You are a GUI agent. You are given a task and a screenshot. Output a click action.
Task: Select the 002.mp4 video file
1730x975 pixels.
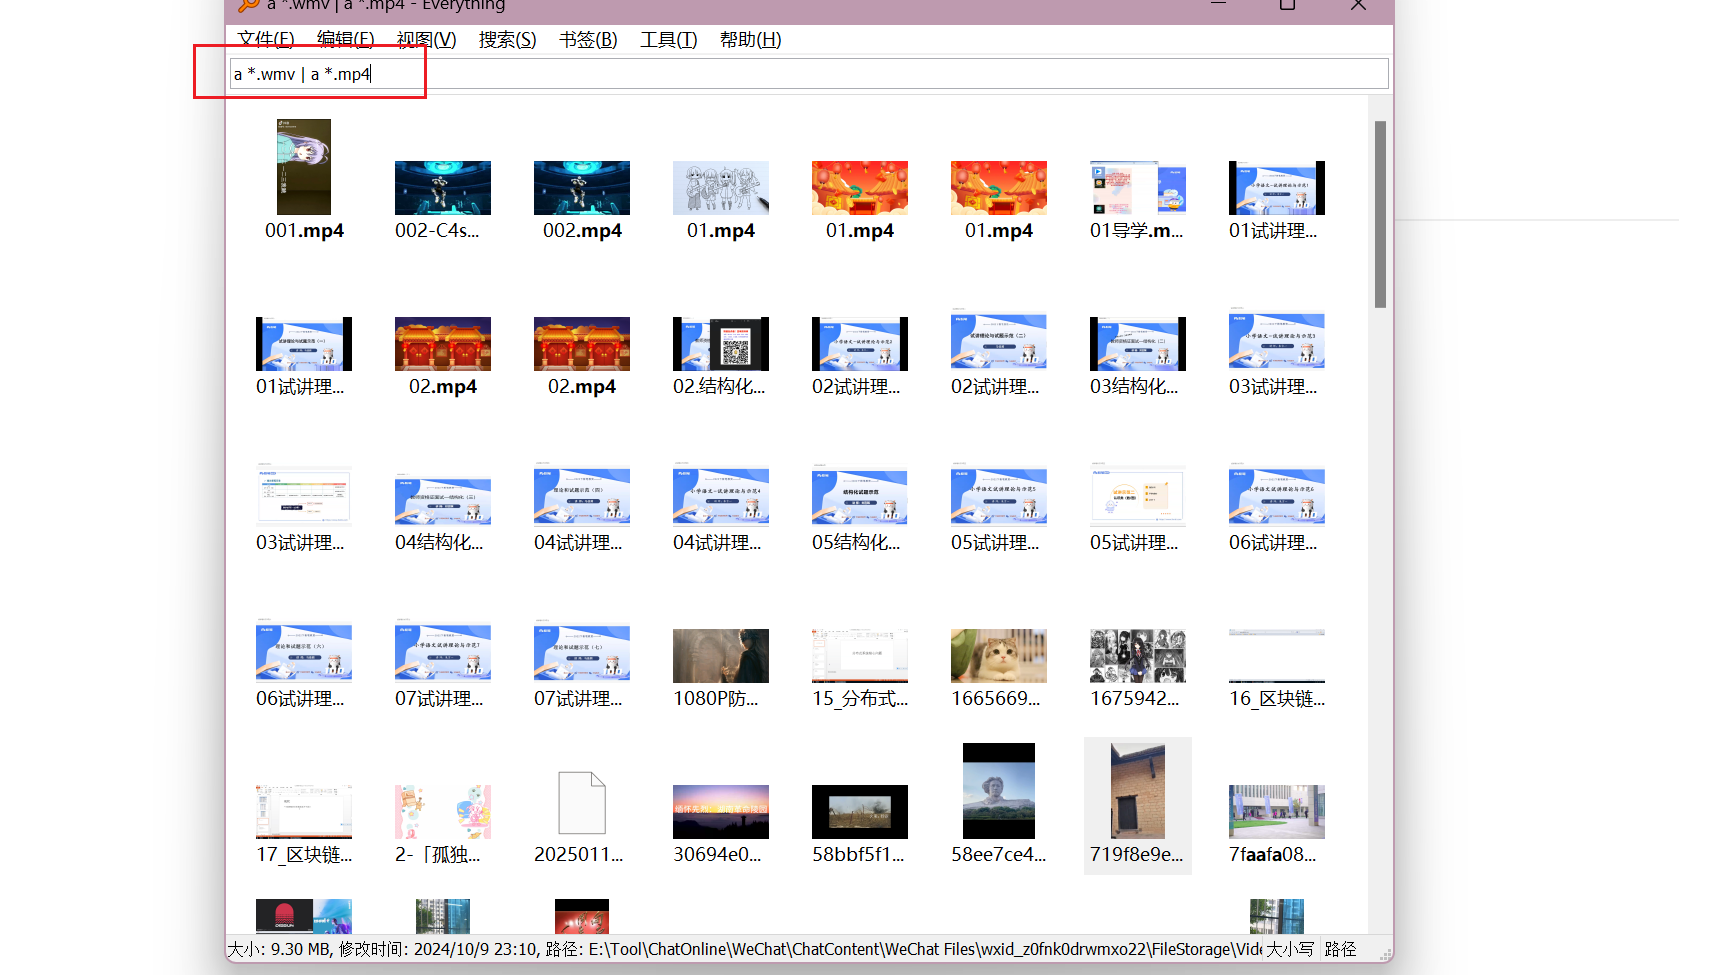click(x=582, y=200)
